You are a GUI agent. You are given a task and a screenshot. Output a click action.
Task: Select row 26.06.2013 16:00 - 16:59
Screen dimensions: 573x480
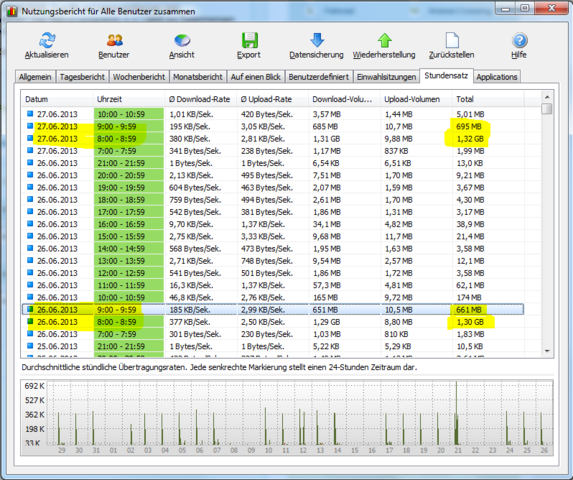point(273,224)
